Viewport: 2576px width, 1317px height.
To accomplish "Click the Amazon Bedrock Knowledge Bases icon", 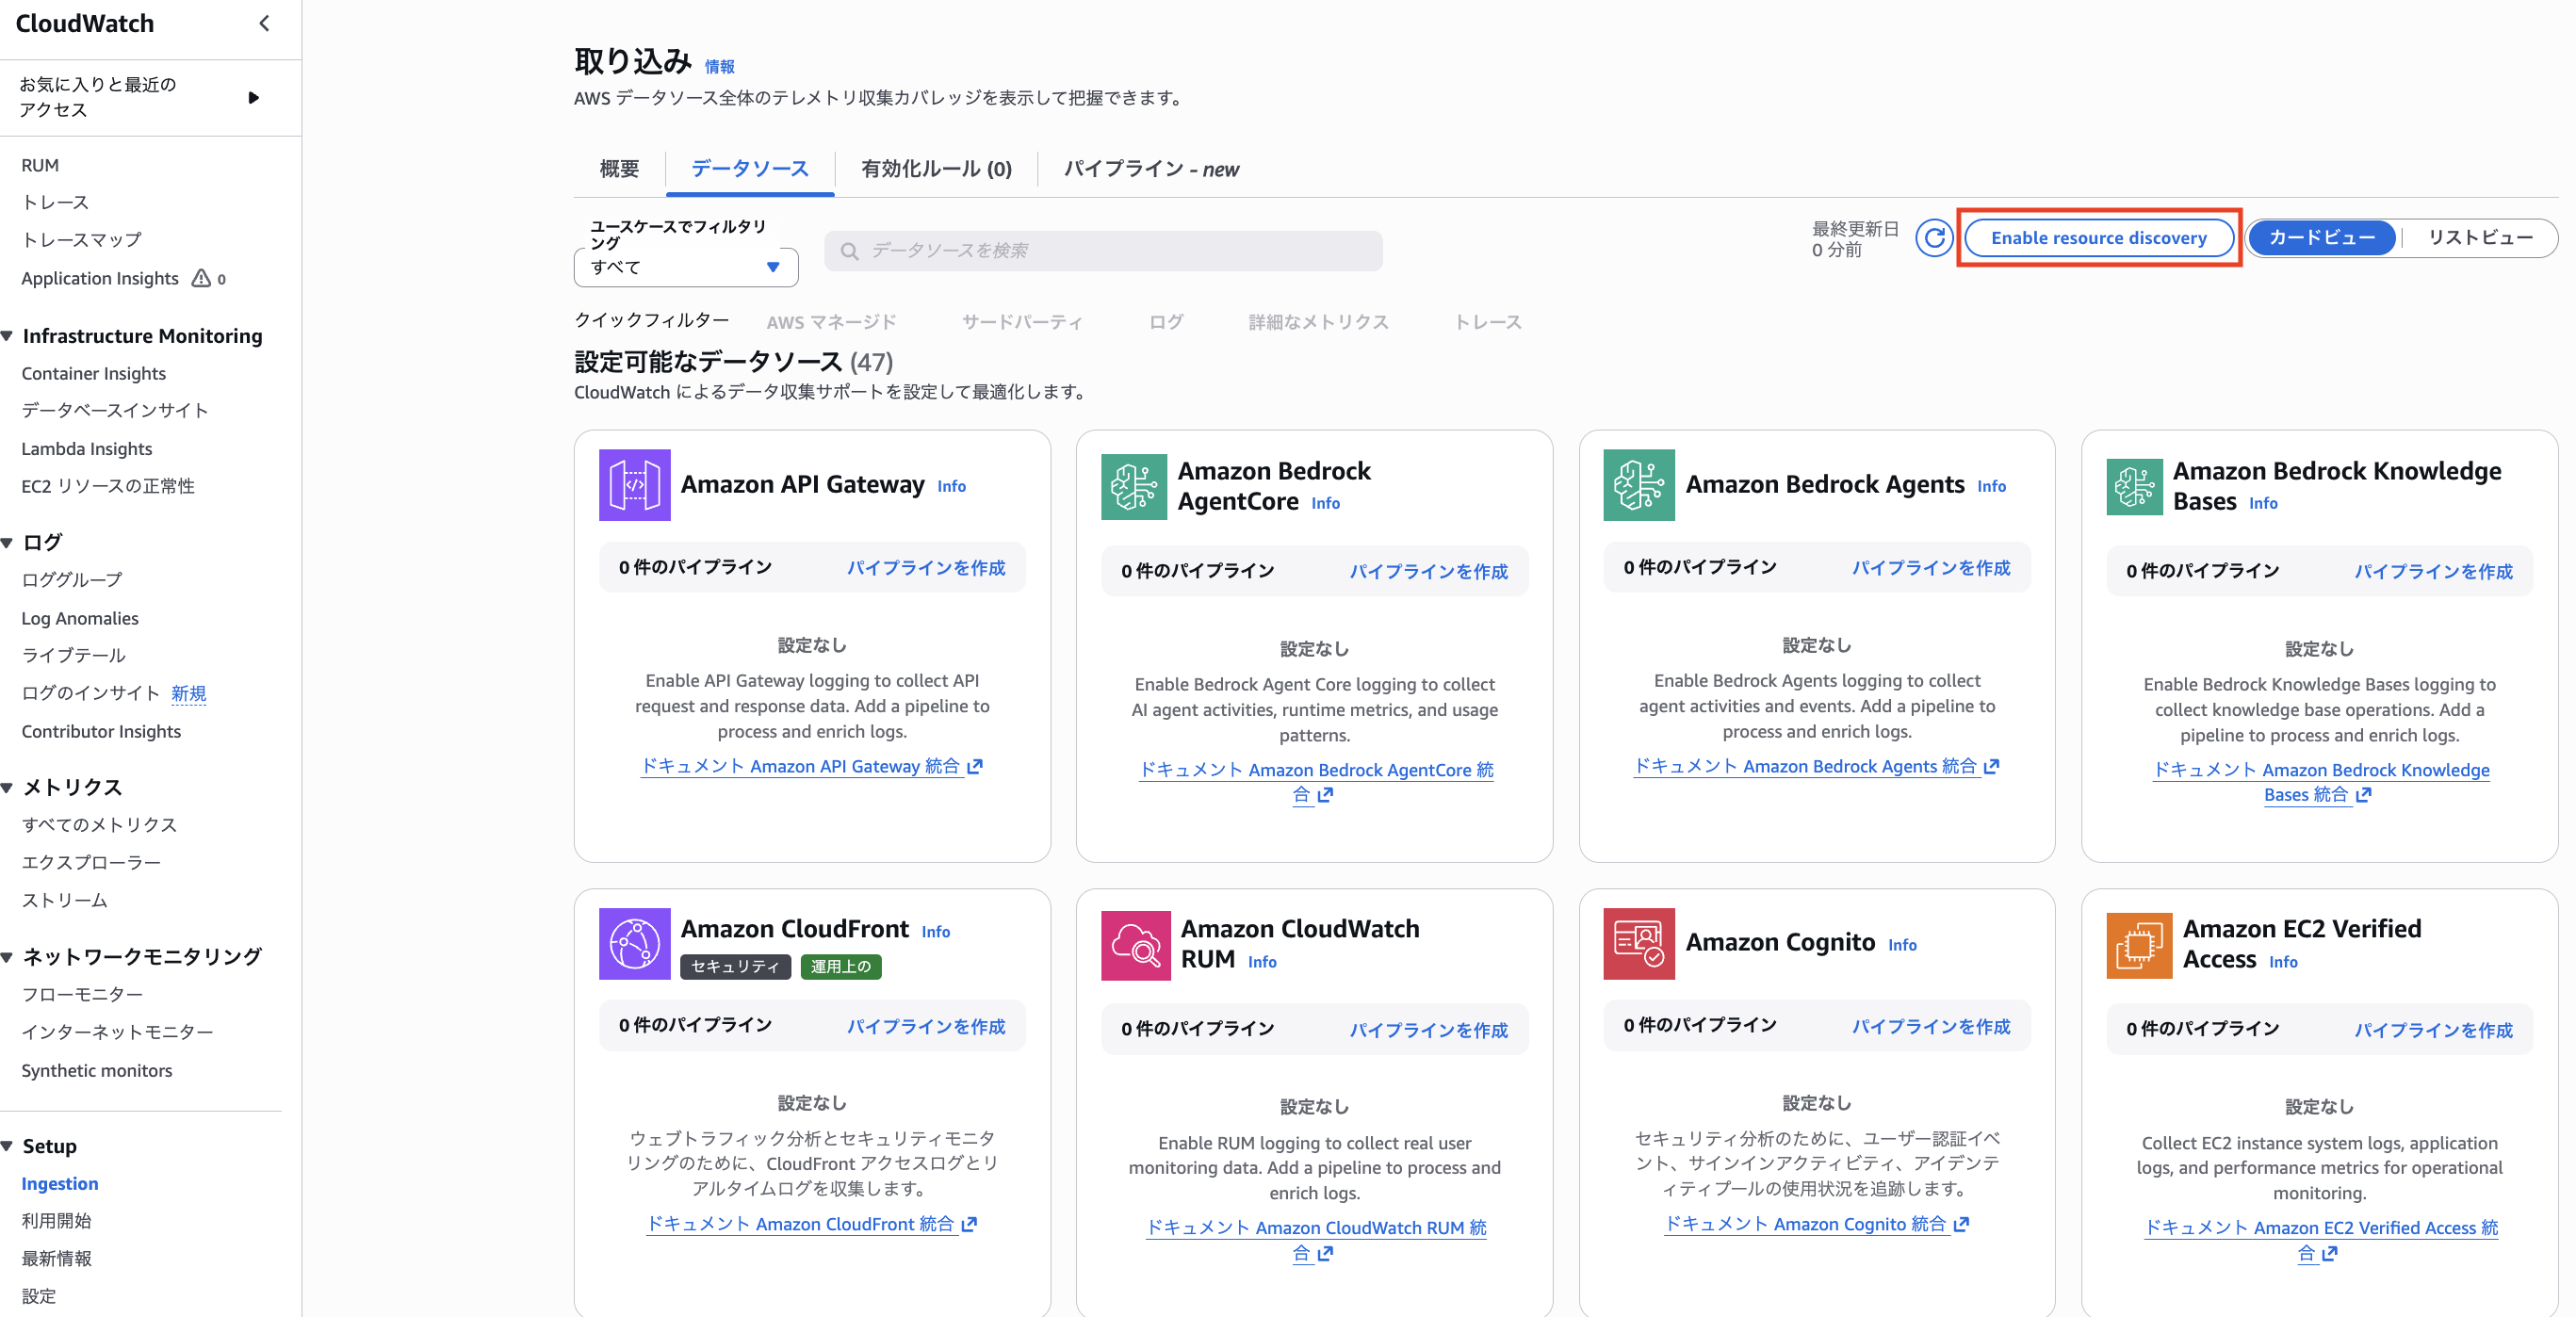I will click(x=2138, y=486).
